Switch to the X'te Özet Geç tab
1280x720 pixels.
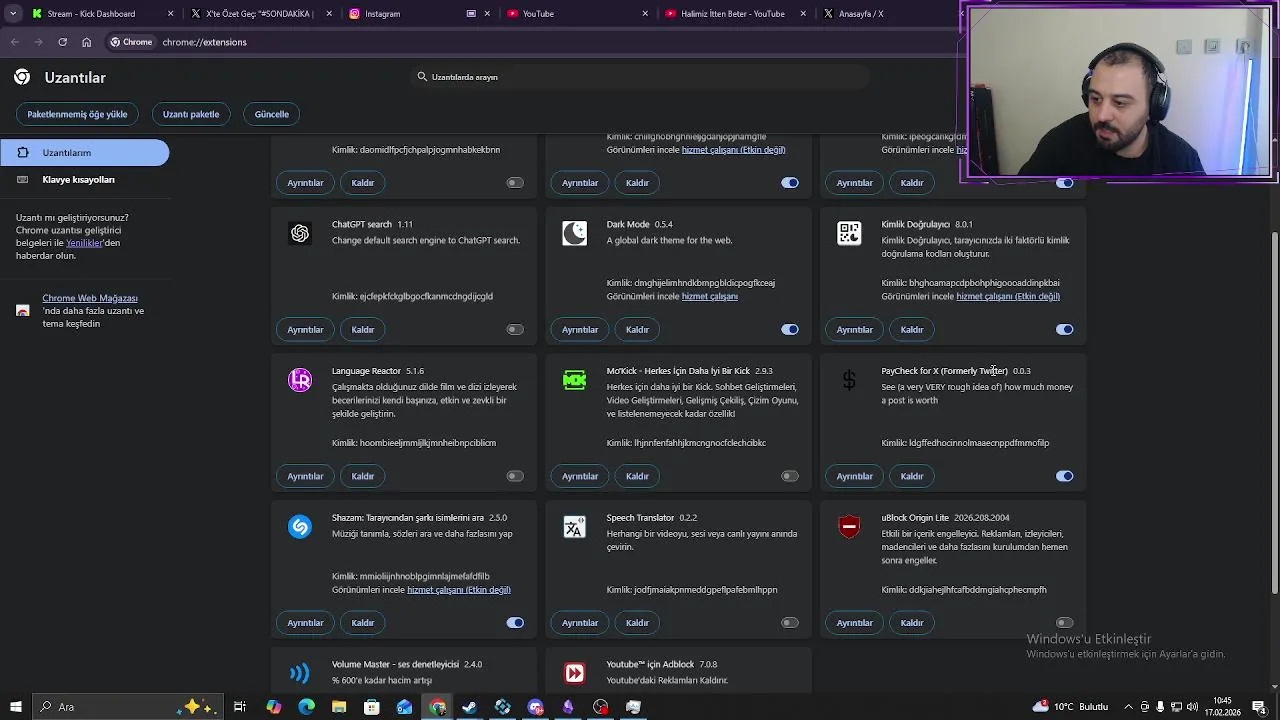261,14
